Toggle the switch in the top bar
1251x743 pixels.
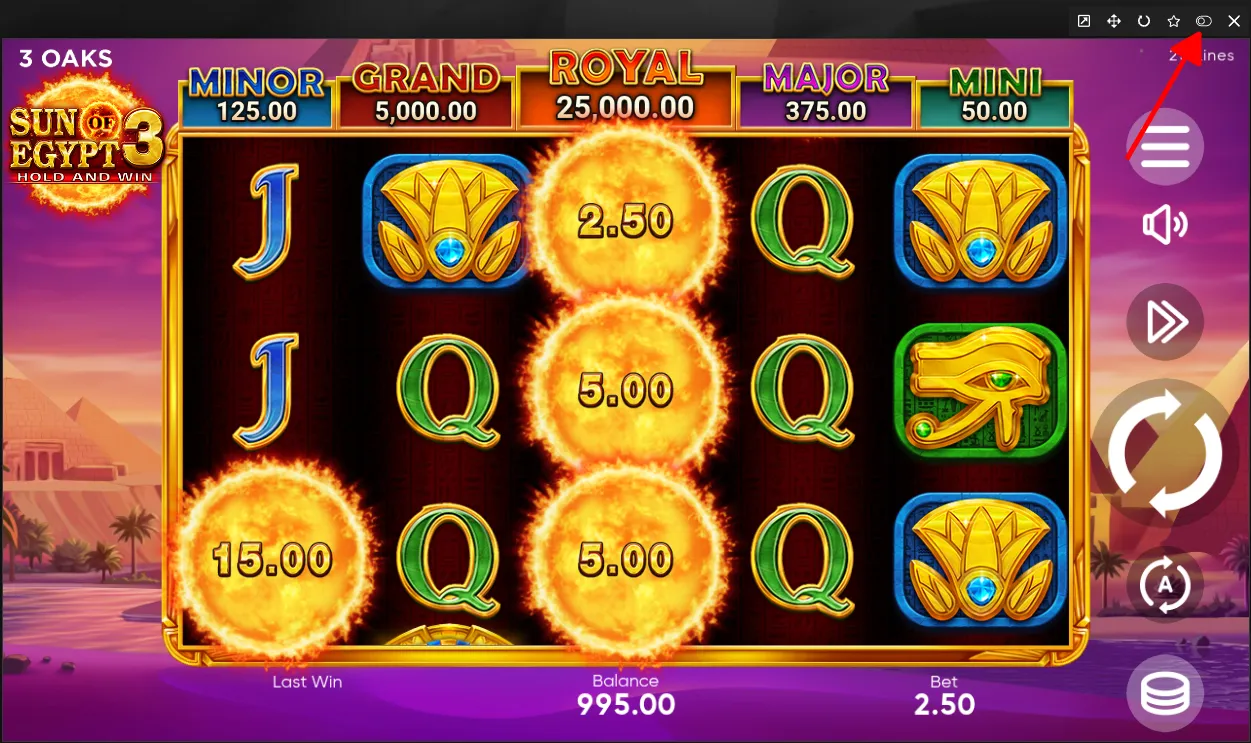(x=1204, y=21)
